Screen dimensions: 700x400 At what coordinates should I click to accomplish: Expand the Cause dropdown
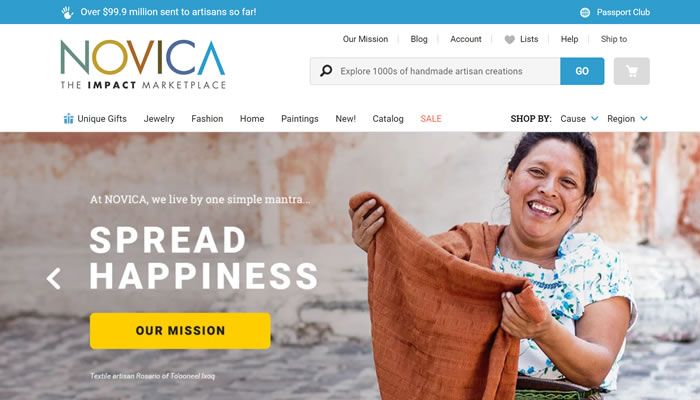[579, 119]
